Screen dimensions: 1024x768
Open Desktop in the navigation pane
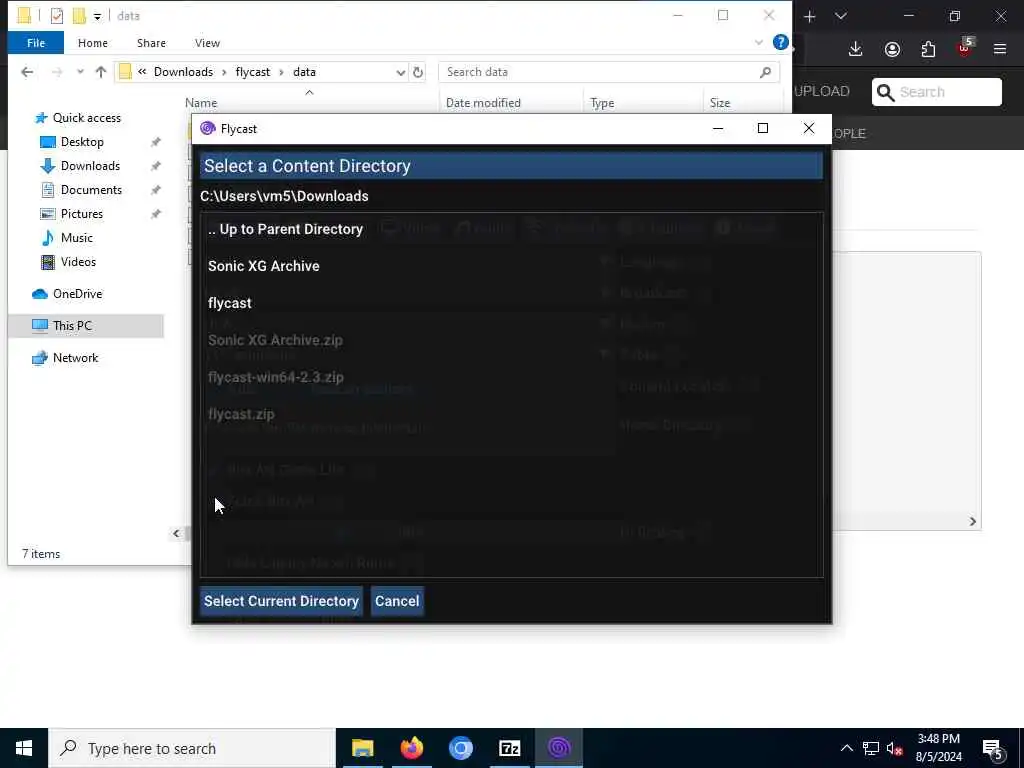tap(82, 142)
